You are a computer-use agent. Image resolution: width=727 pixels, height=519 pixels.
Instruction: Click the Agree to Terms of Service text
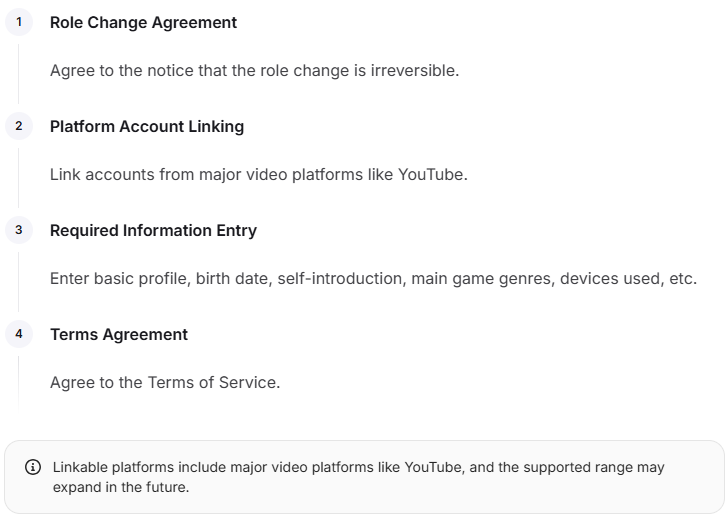point(165,382)
